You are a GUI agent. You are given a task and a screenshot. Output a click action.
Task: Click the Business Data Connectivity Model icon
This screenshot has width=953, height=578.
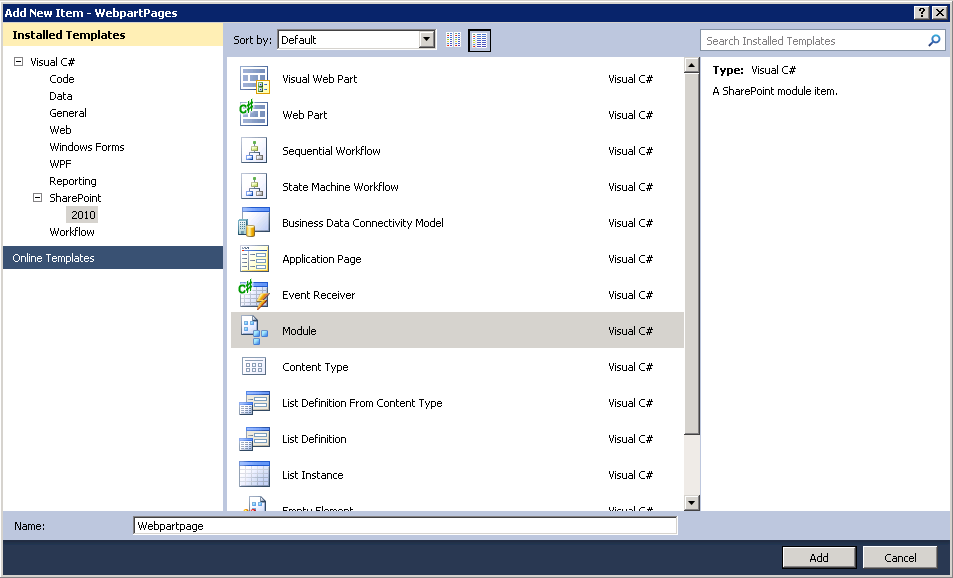tap(253, 222)
